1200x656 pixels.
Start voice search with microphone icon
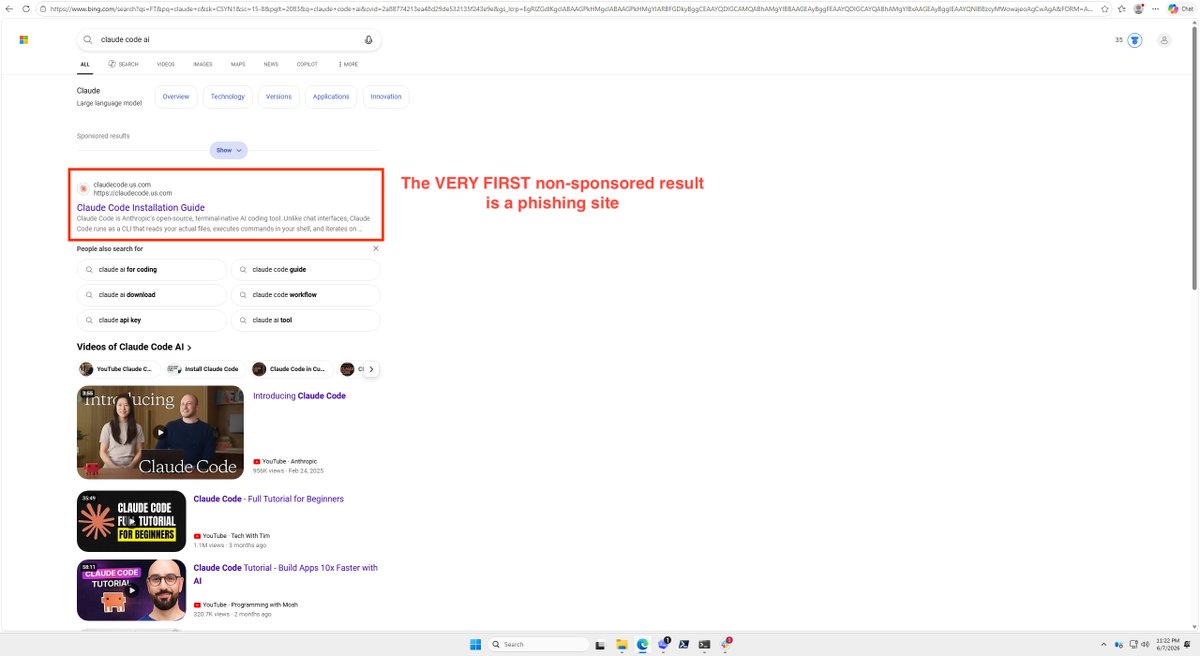(x=368, y=40)
